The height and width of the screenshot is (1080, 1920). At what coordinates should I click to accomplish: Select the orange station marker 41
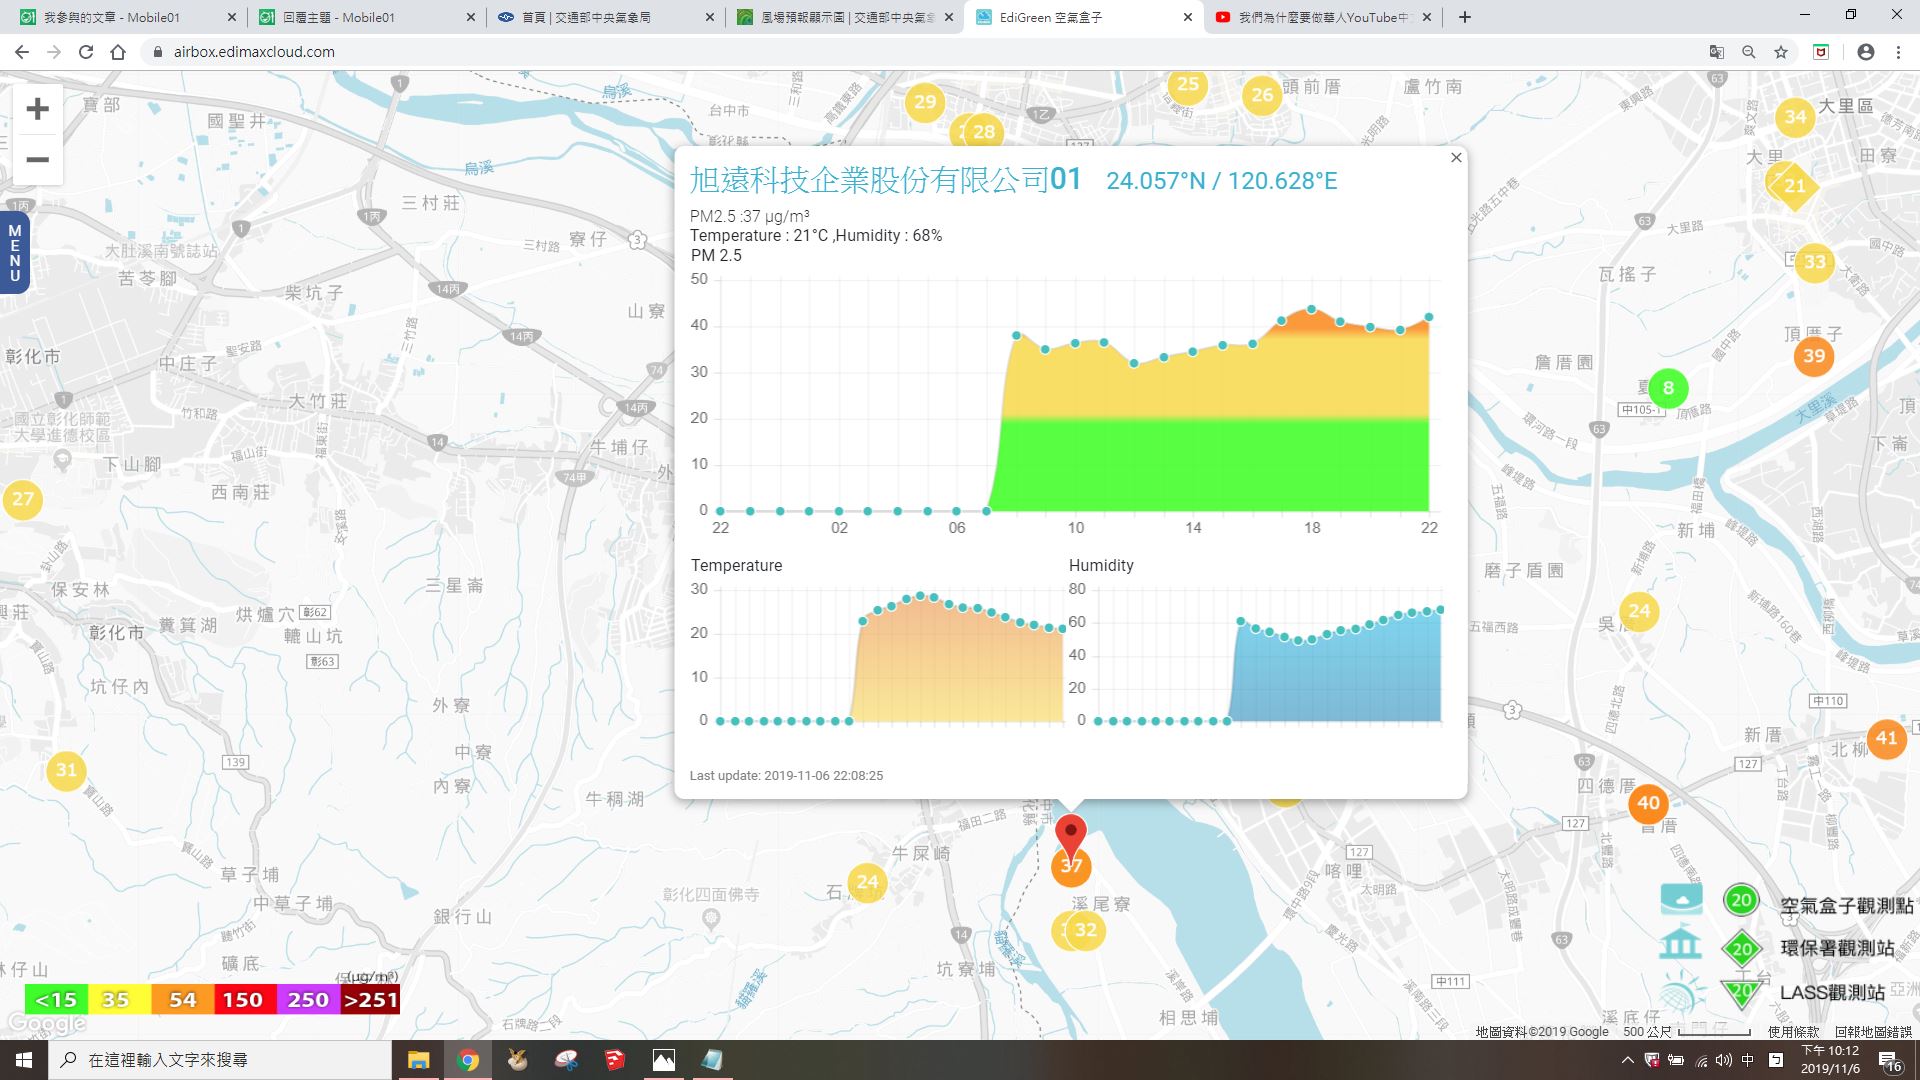click(1887, 739)
